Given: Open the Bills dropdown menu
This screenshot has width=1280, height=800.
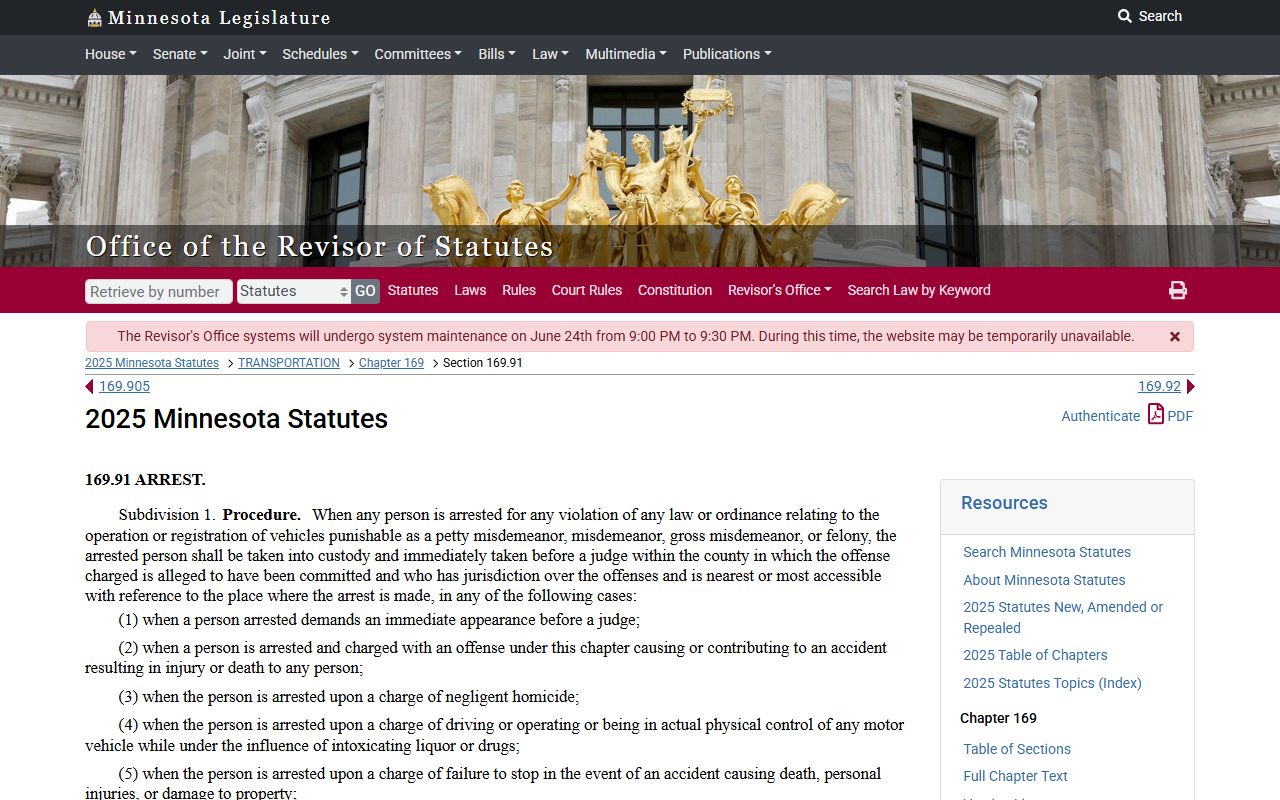Looking at the screenshot, I should [497, 54].
